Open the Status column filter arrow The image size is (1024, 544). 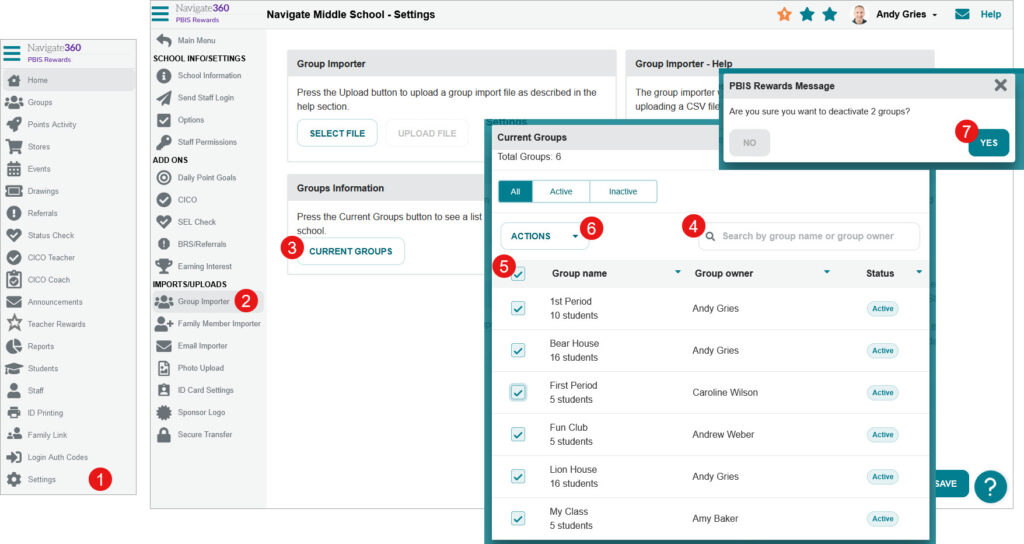point(918,272)
